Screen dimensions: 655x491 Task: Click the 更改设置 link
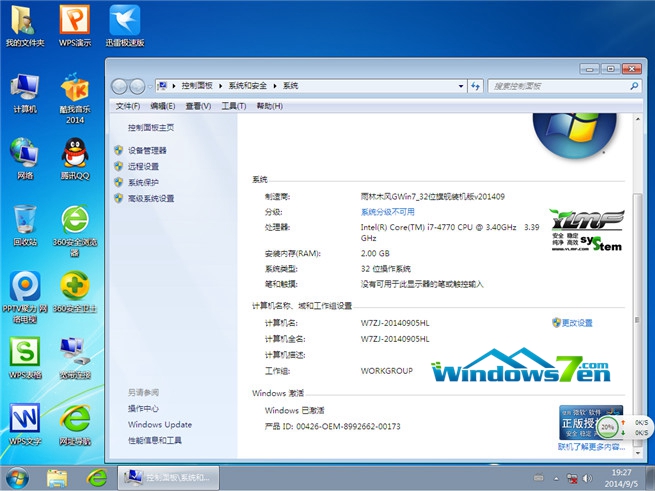coord(576,323)
